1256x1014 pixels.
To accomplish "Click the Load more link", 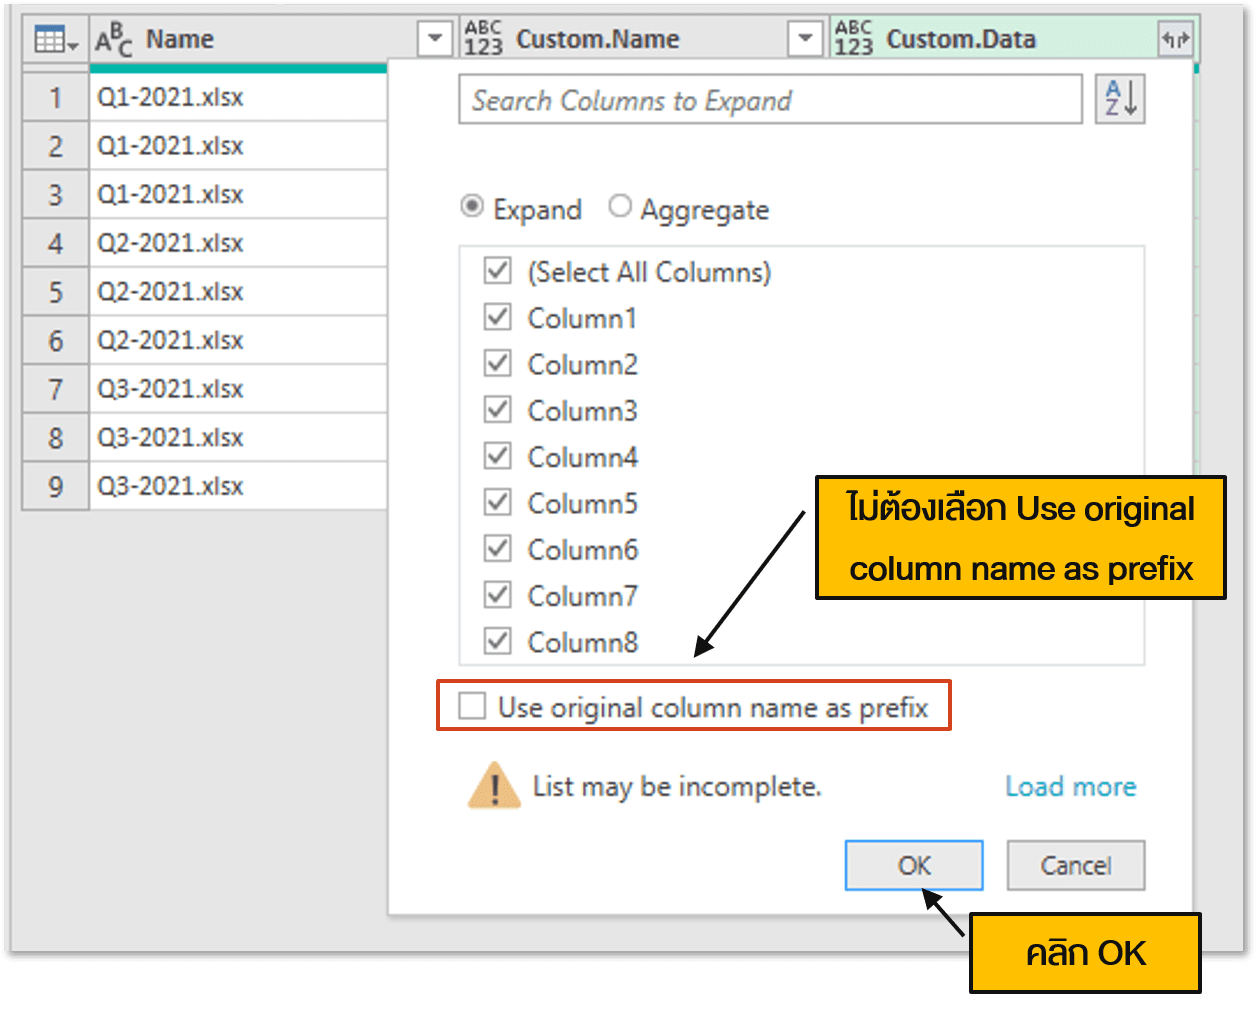I will click(x=1070, y=787).
